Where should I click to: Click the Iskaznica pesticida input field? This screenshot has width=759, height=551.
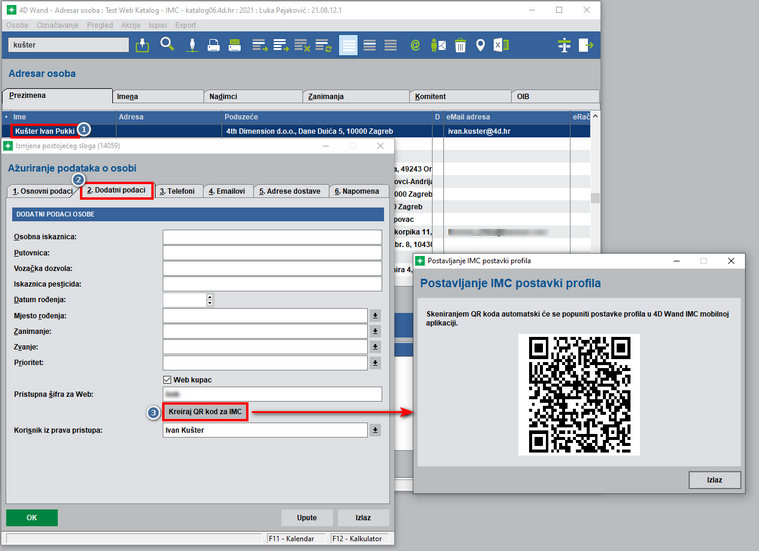pos(272,284)
